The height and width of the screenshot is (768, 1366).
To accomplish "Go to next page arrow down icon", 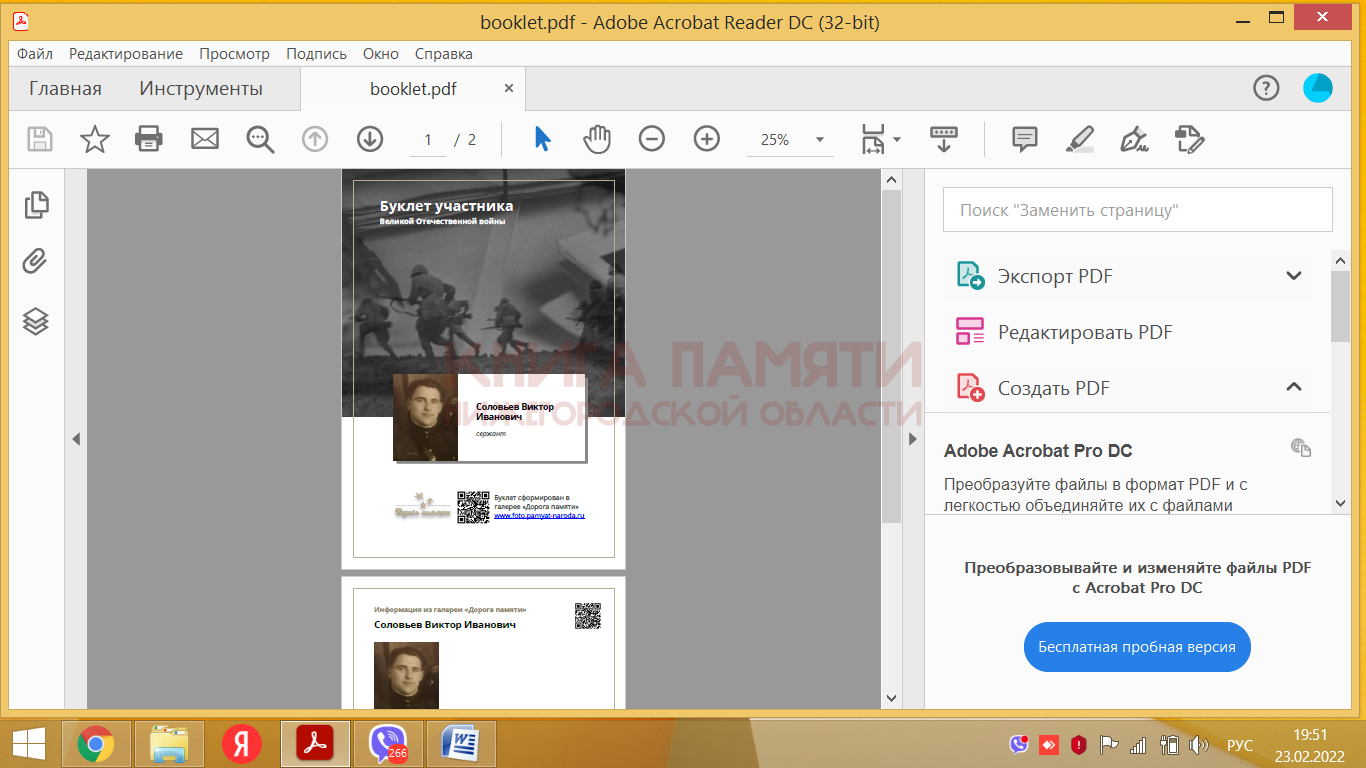I will point(370,139).
